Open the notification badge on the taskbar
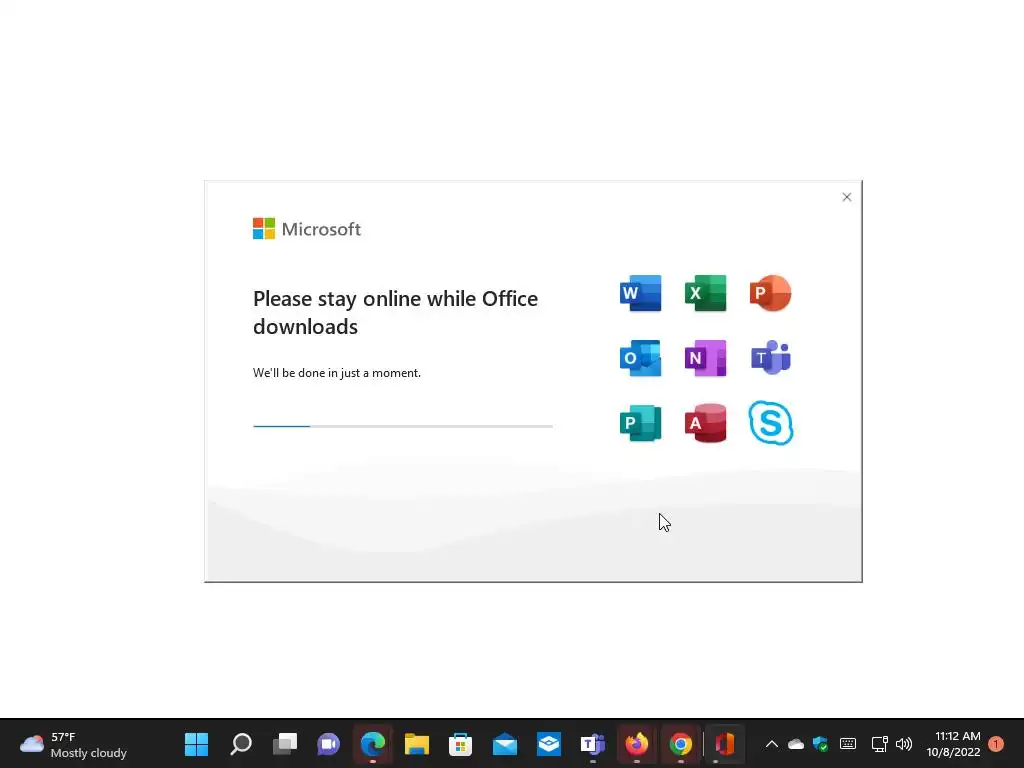The width and height of the screenshot is (1024, 768). coord(996,744)
